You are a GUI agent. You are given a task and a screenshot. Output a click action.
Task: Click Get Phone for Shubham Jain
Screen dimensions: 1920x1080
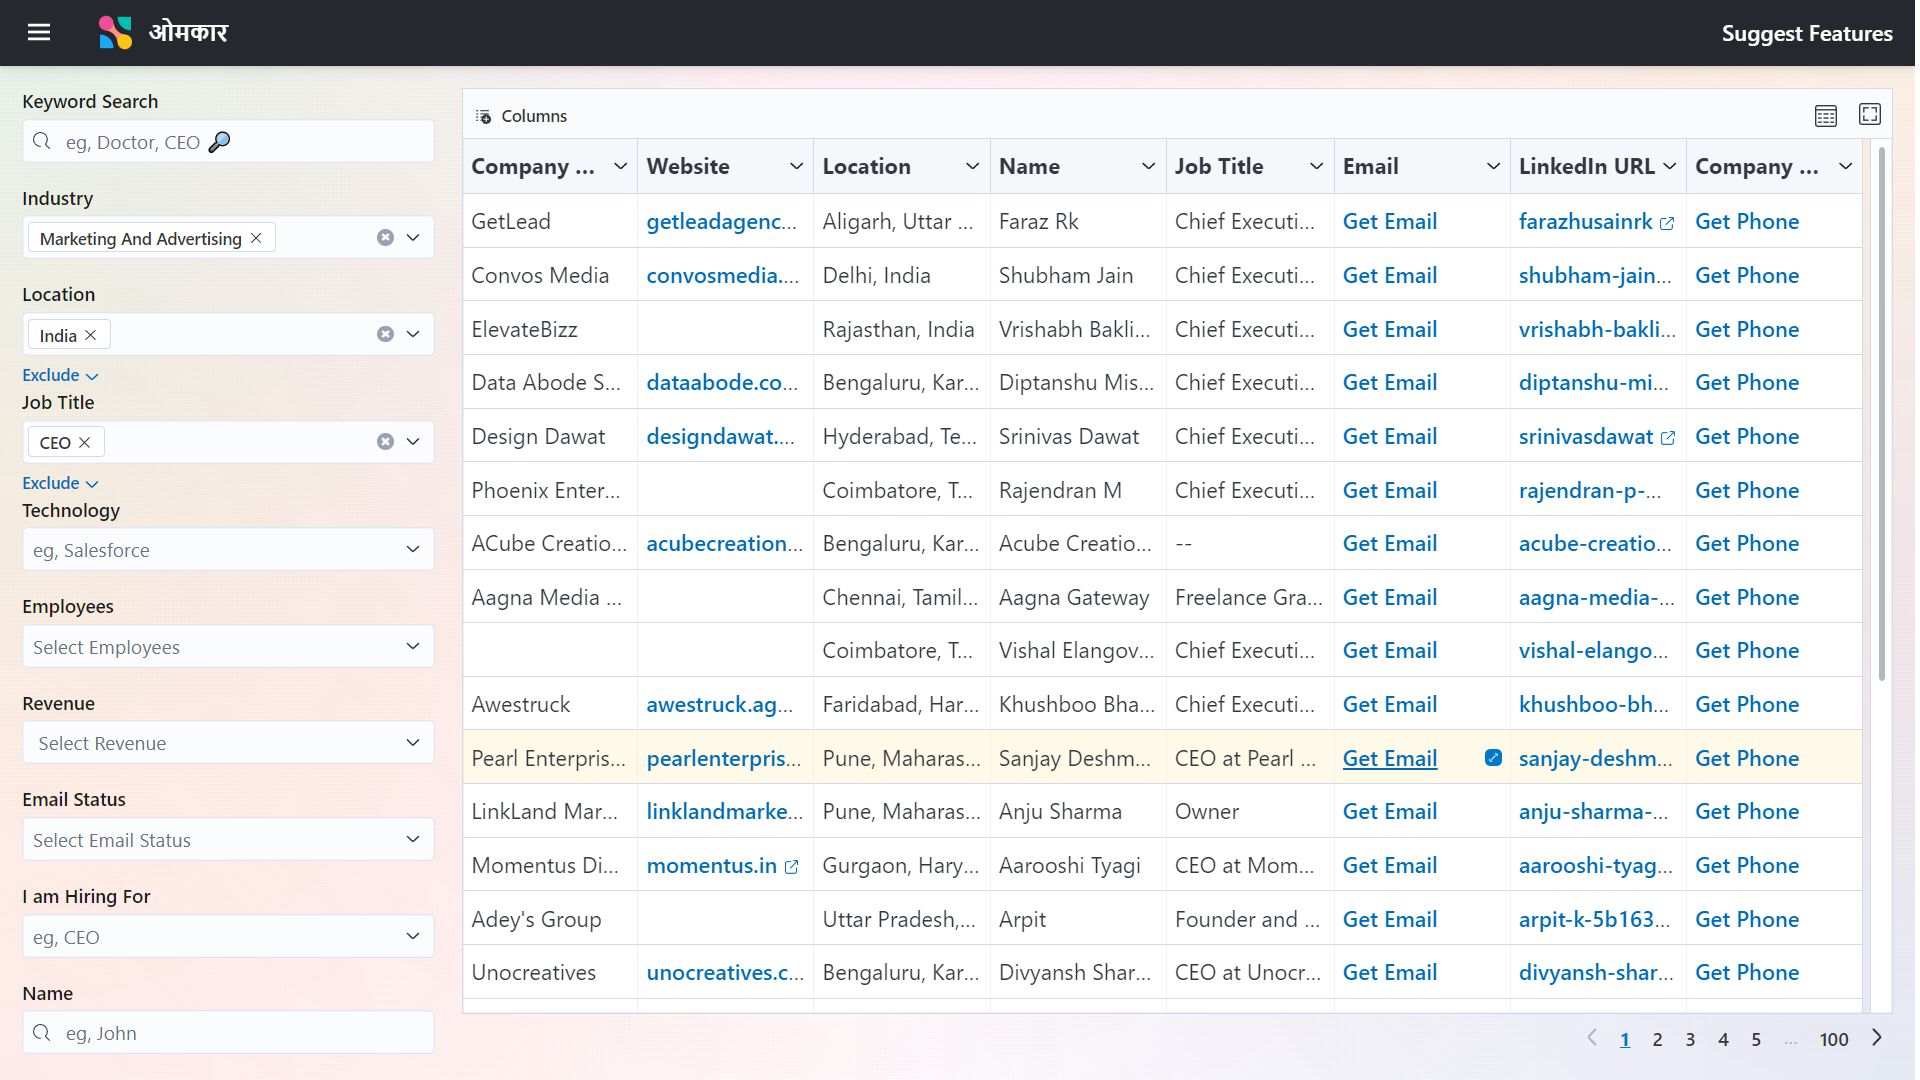click(x=1746, y=276)
